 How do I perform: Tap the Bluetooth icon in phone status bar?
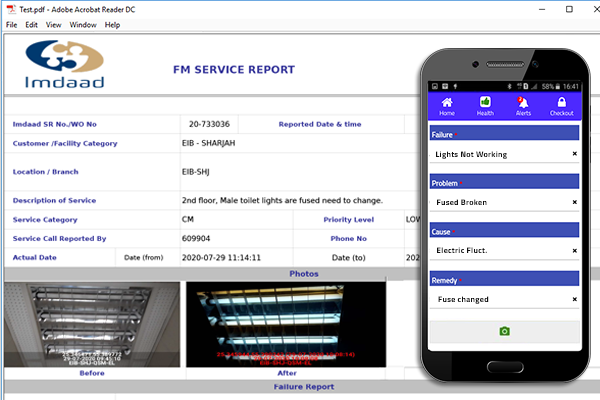pyautogui.click(x=509, y=87)
